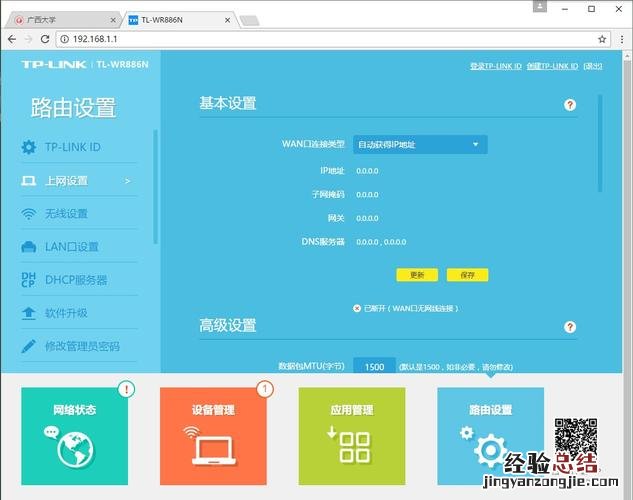Click the 更新 button
The width and height of the screenshot is (633, 500).
(417, 275)
